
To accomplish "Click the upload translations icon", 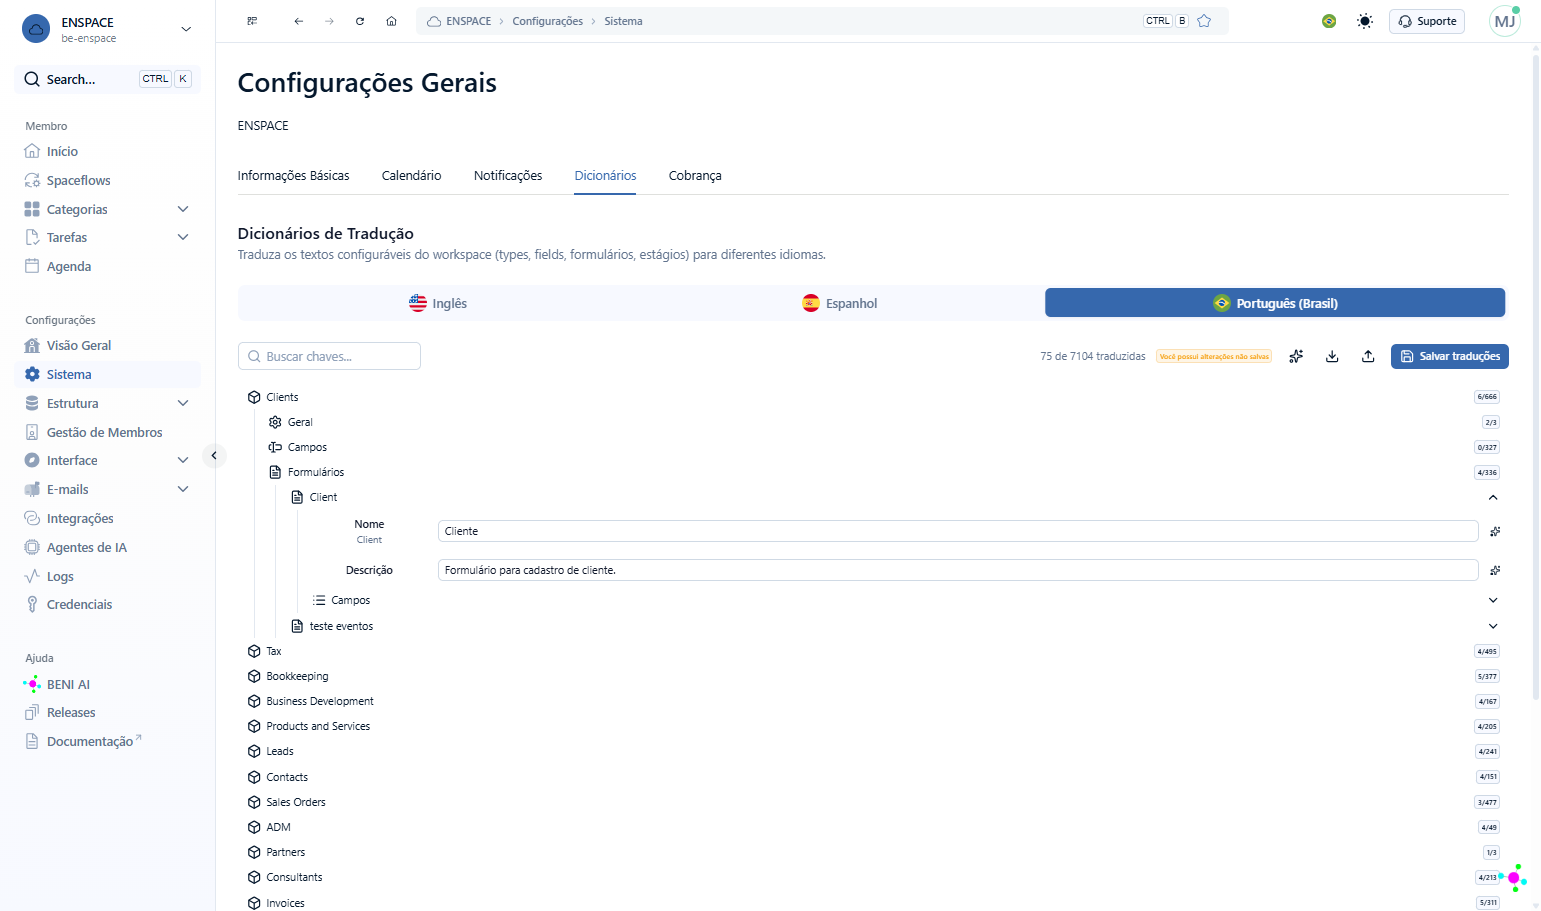I will (x=1368, y=356).
